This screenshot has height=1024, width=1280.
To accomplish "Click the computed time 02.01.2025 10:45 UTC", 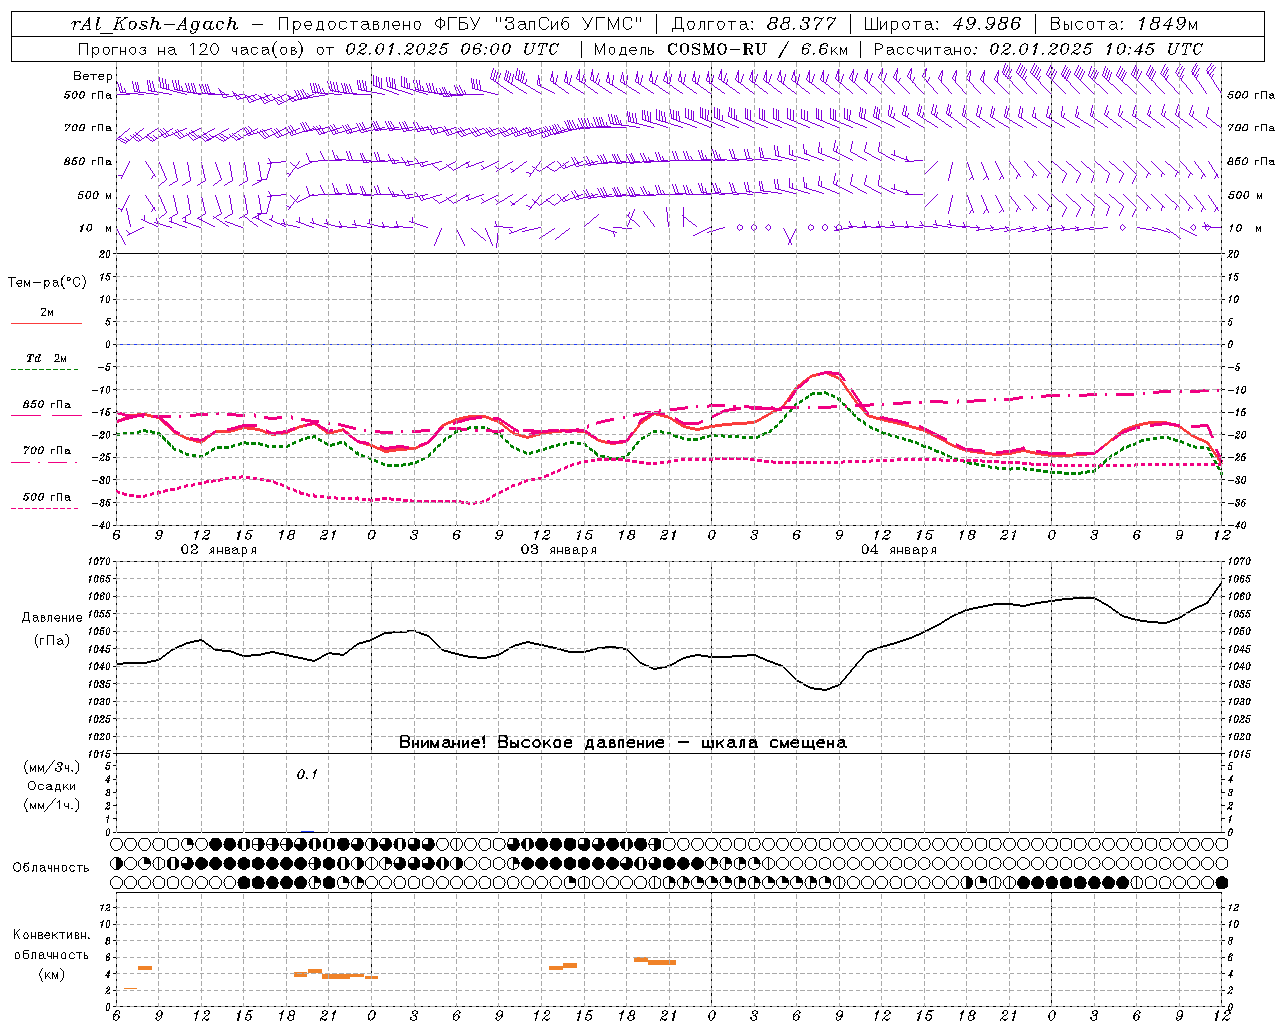I will 1096,49.
